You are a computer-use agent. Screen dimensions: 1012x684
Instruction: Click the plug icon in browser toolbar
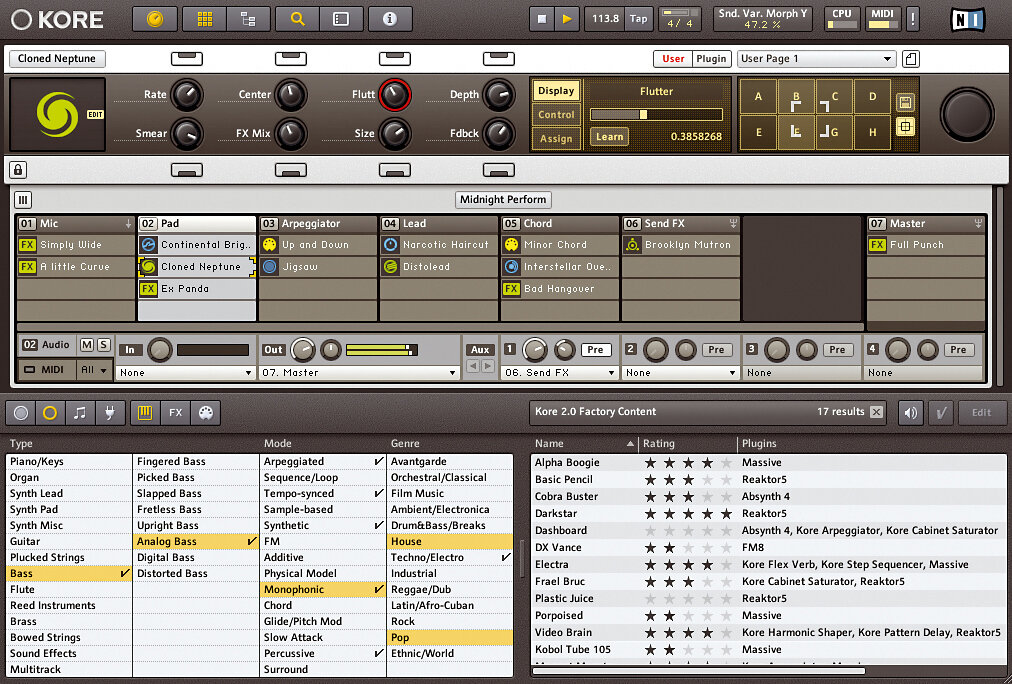pyautogui.click(x=110, y=413)
